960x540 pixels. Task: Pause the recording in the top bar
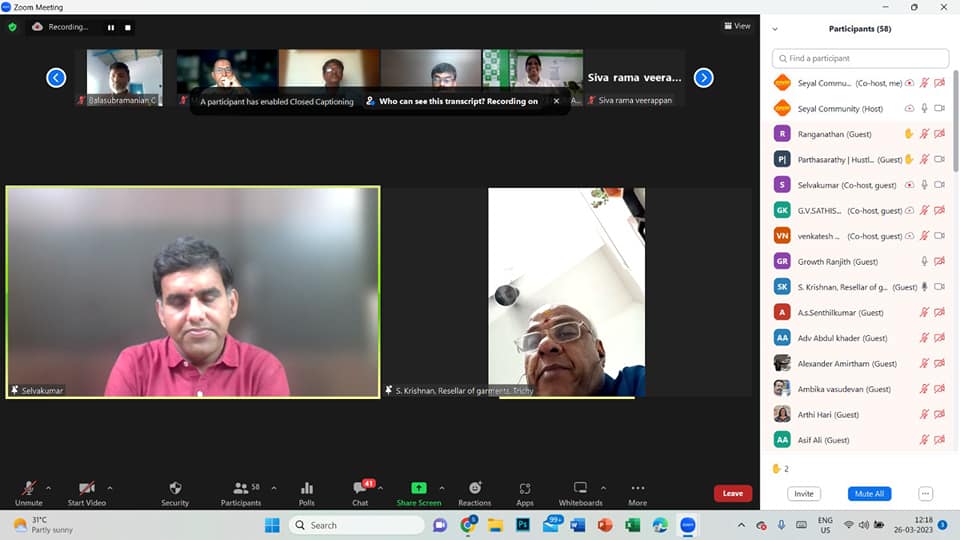[111, 27]
